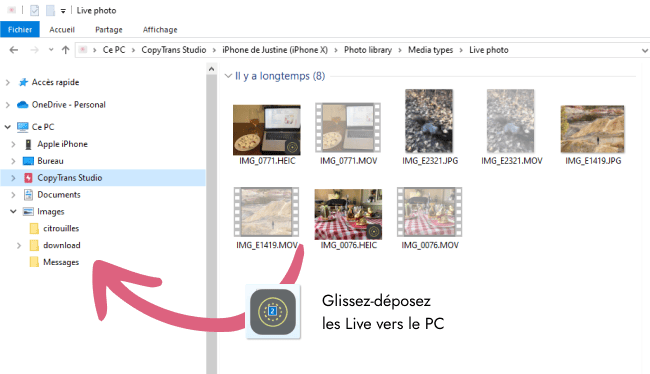Image resolution: width=650 pixels, height=374 pixels.
Task: Select IMG_0771.HEIC thumbnail
Action: point(267,129)
